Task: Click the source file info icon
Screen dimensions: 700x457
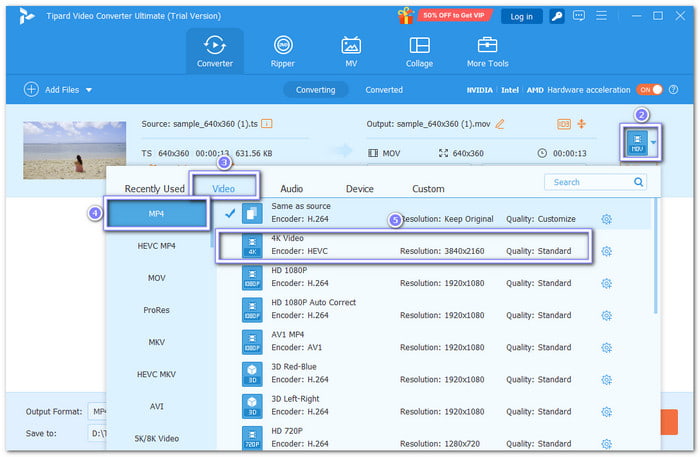Action: pos(267,123)
